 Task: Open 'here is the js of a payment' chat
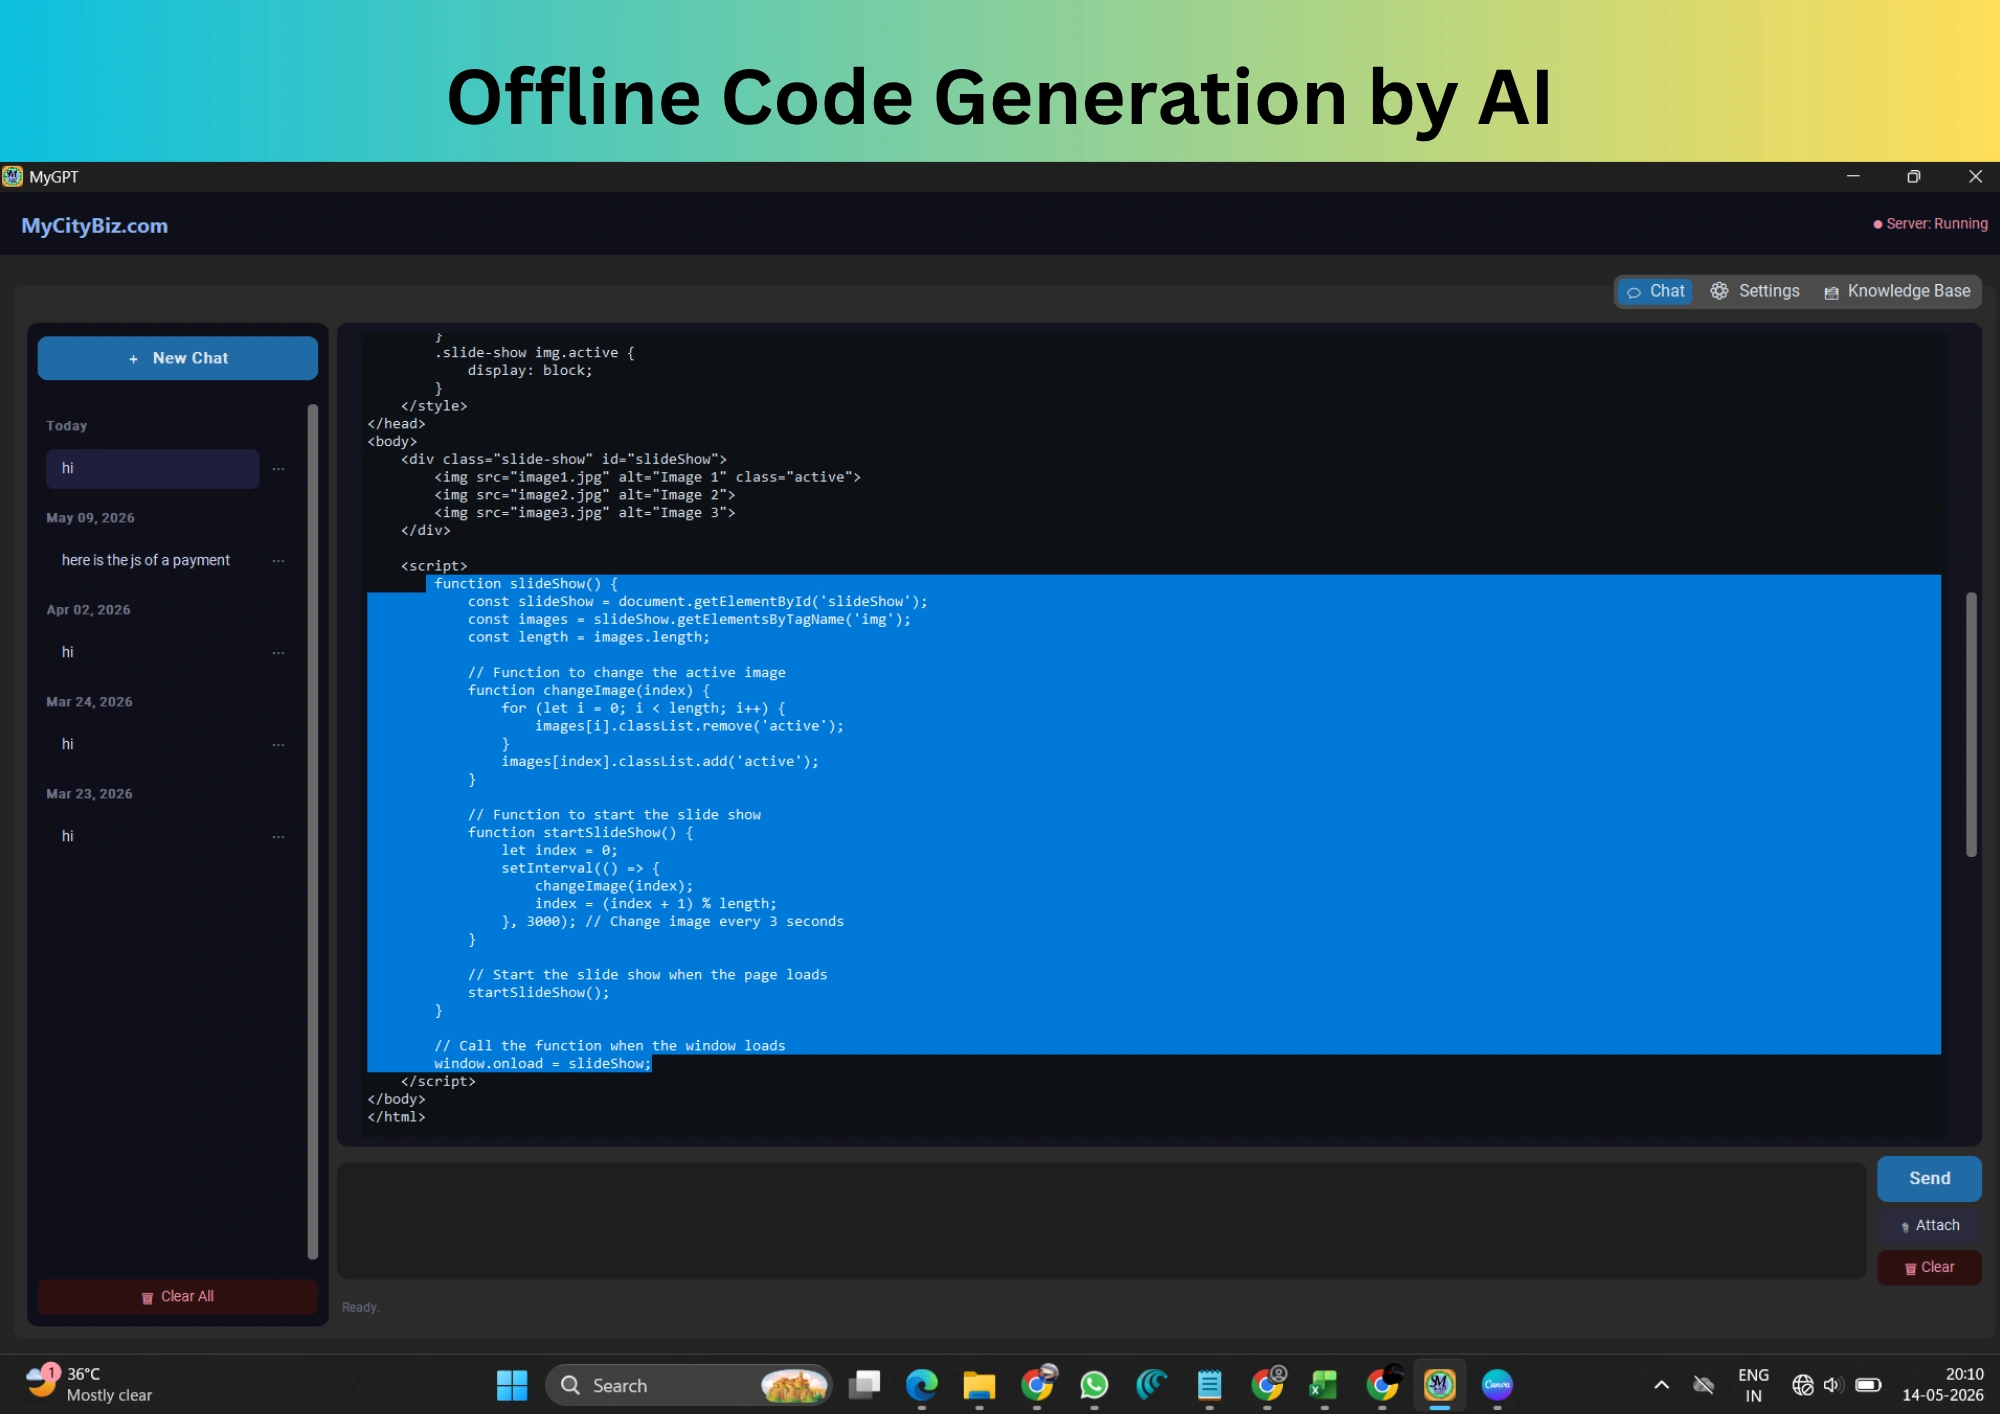click(x=152, y=560)
